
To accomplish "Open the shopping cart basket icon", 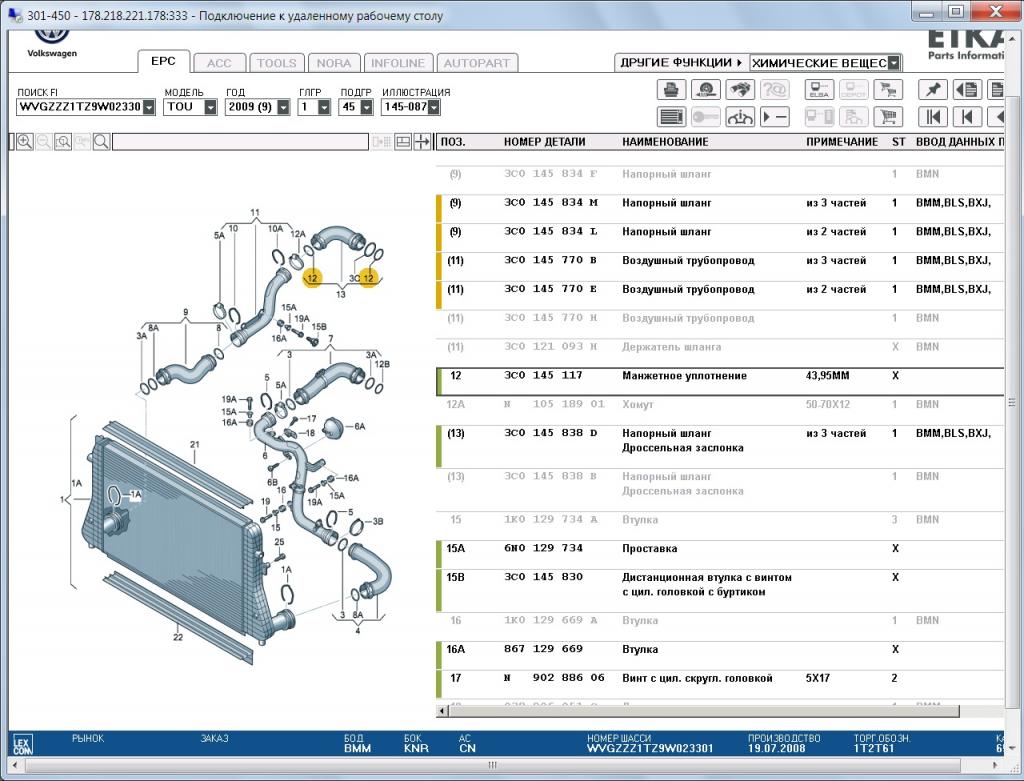I will (x=888, y=117).
